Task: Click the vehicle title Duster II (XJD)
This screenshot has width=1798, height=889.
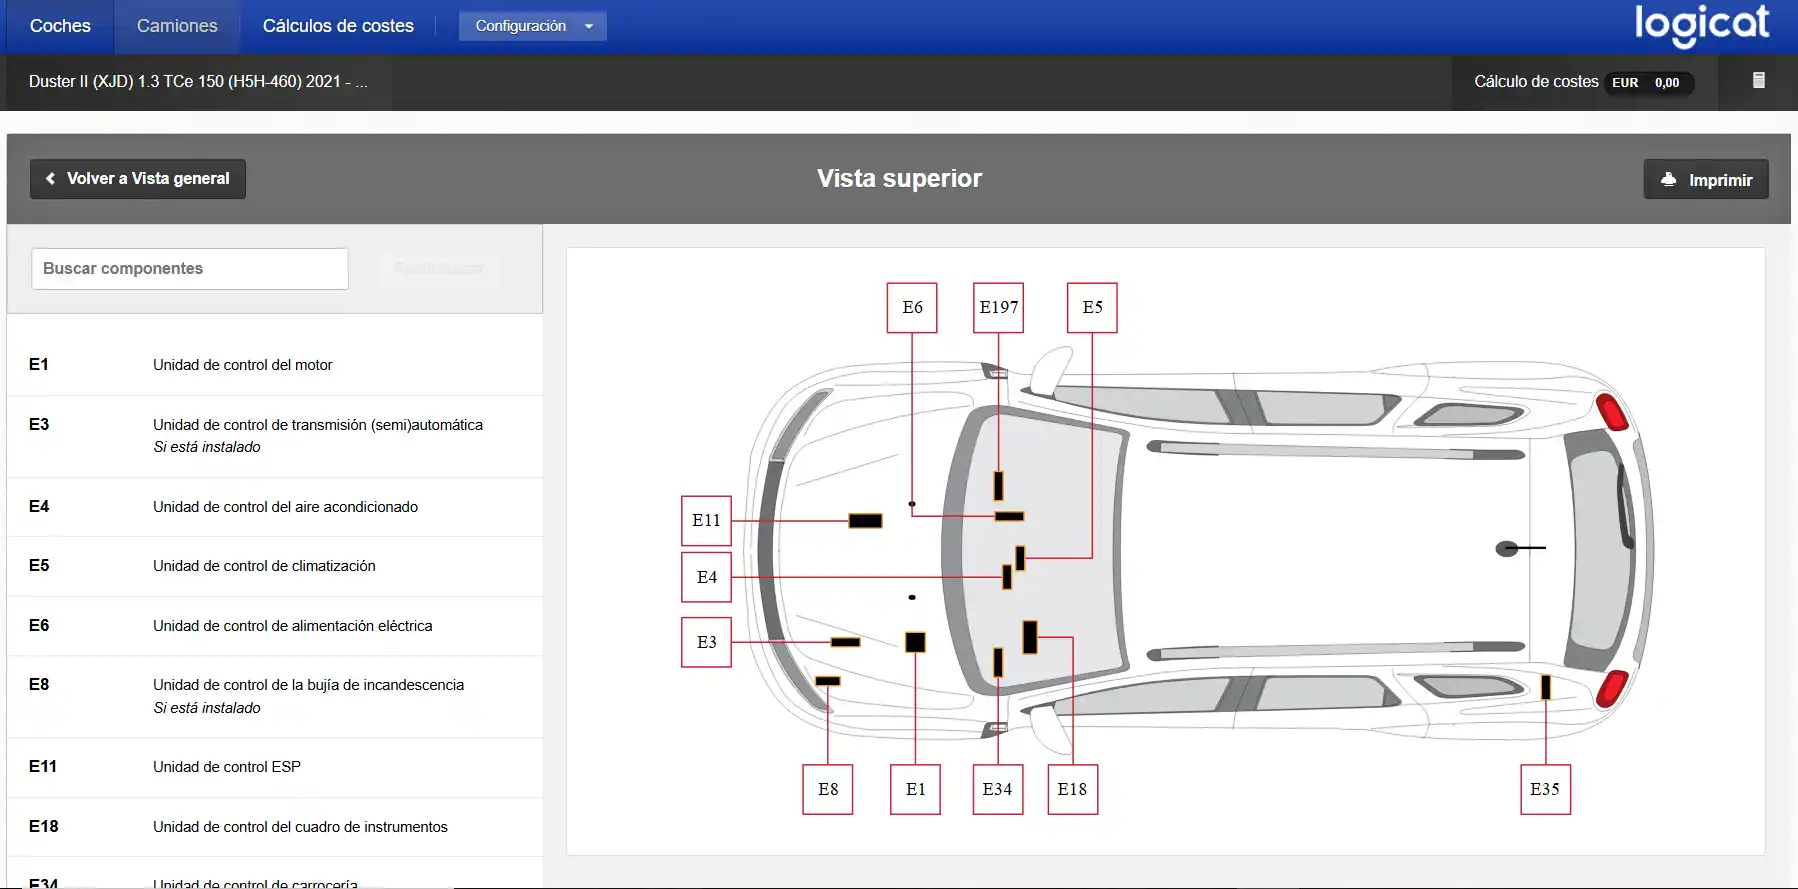Action: point(198,82)
